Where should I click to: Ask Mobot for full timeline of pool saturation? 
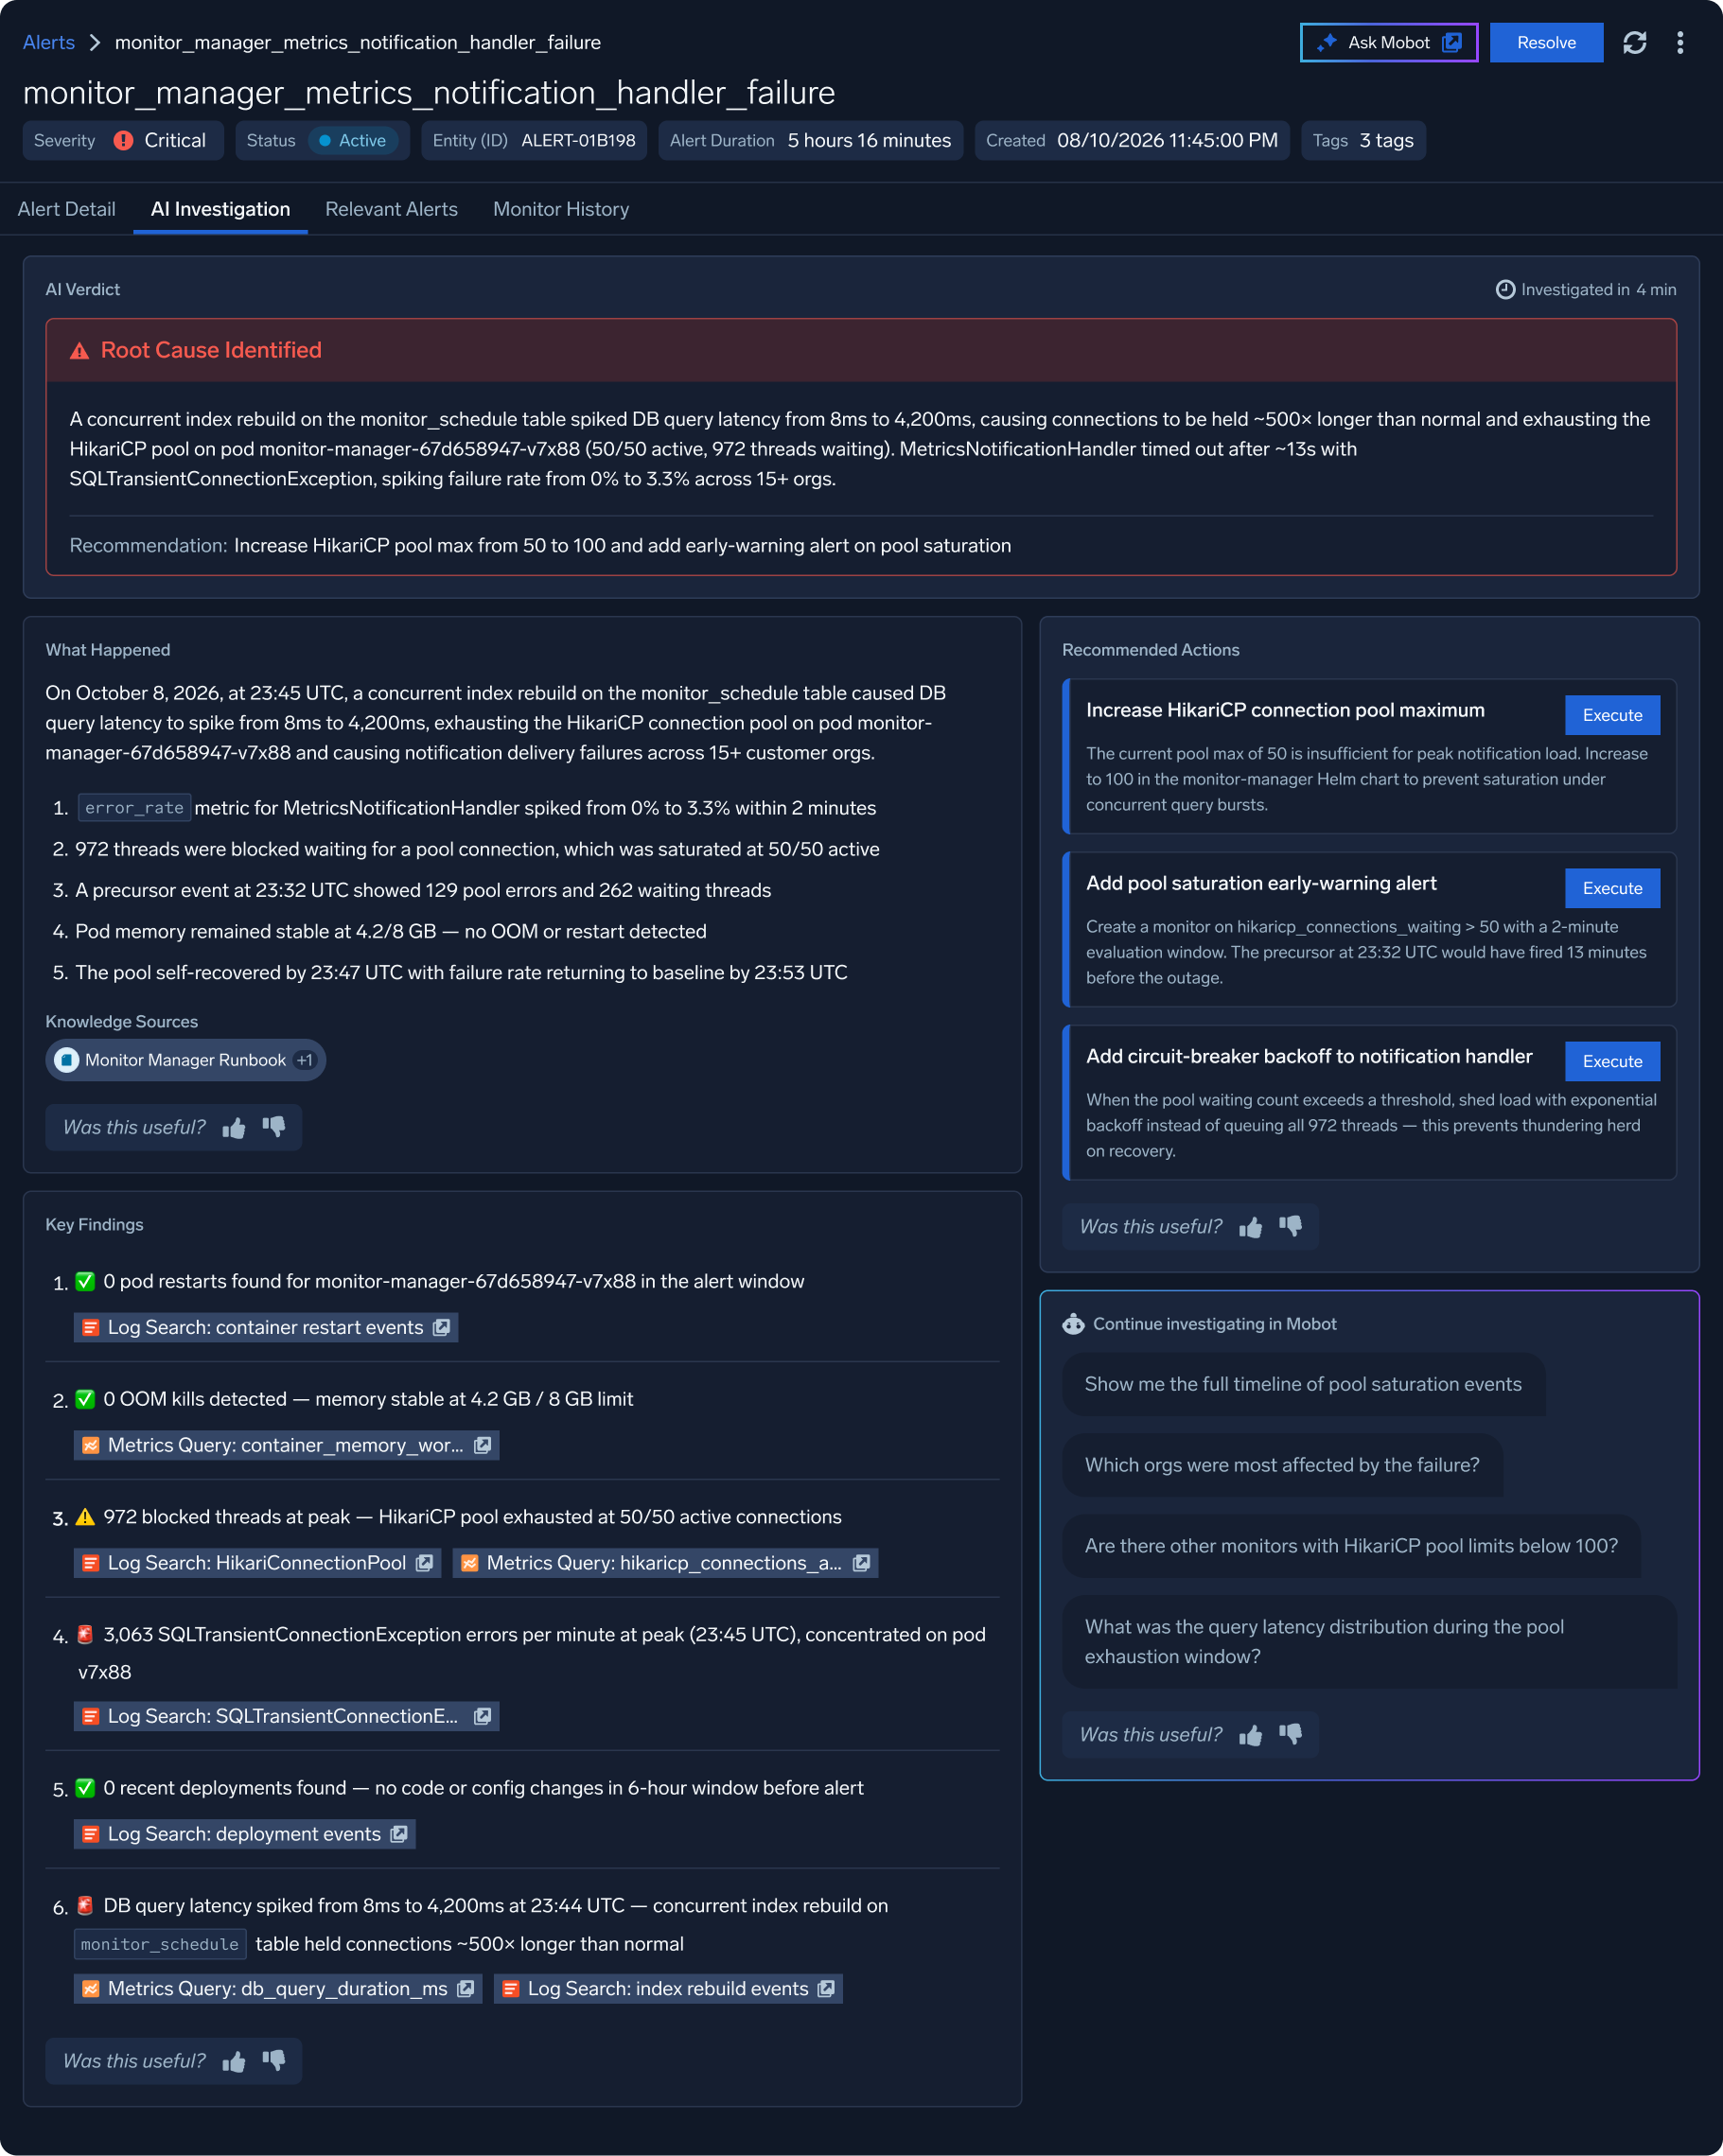[1303, 1385]
